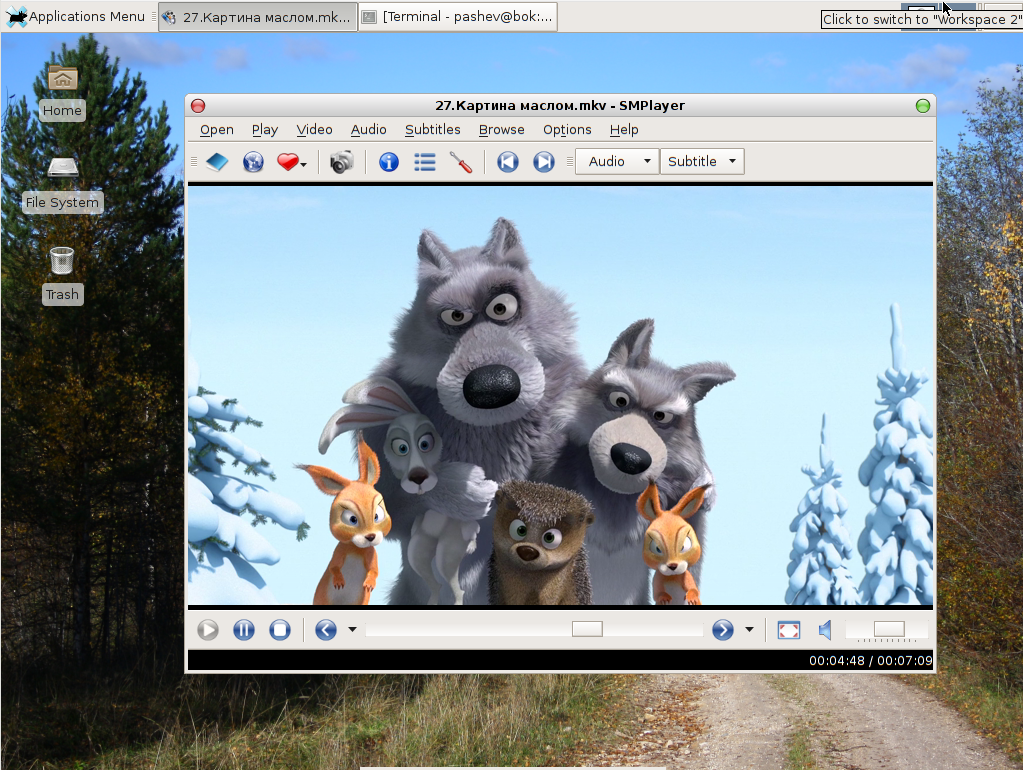Open the Audio menu in menu bar
The image size is (1023, 770).
(x=369, y=129)
